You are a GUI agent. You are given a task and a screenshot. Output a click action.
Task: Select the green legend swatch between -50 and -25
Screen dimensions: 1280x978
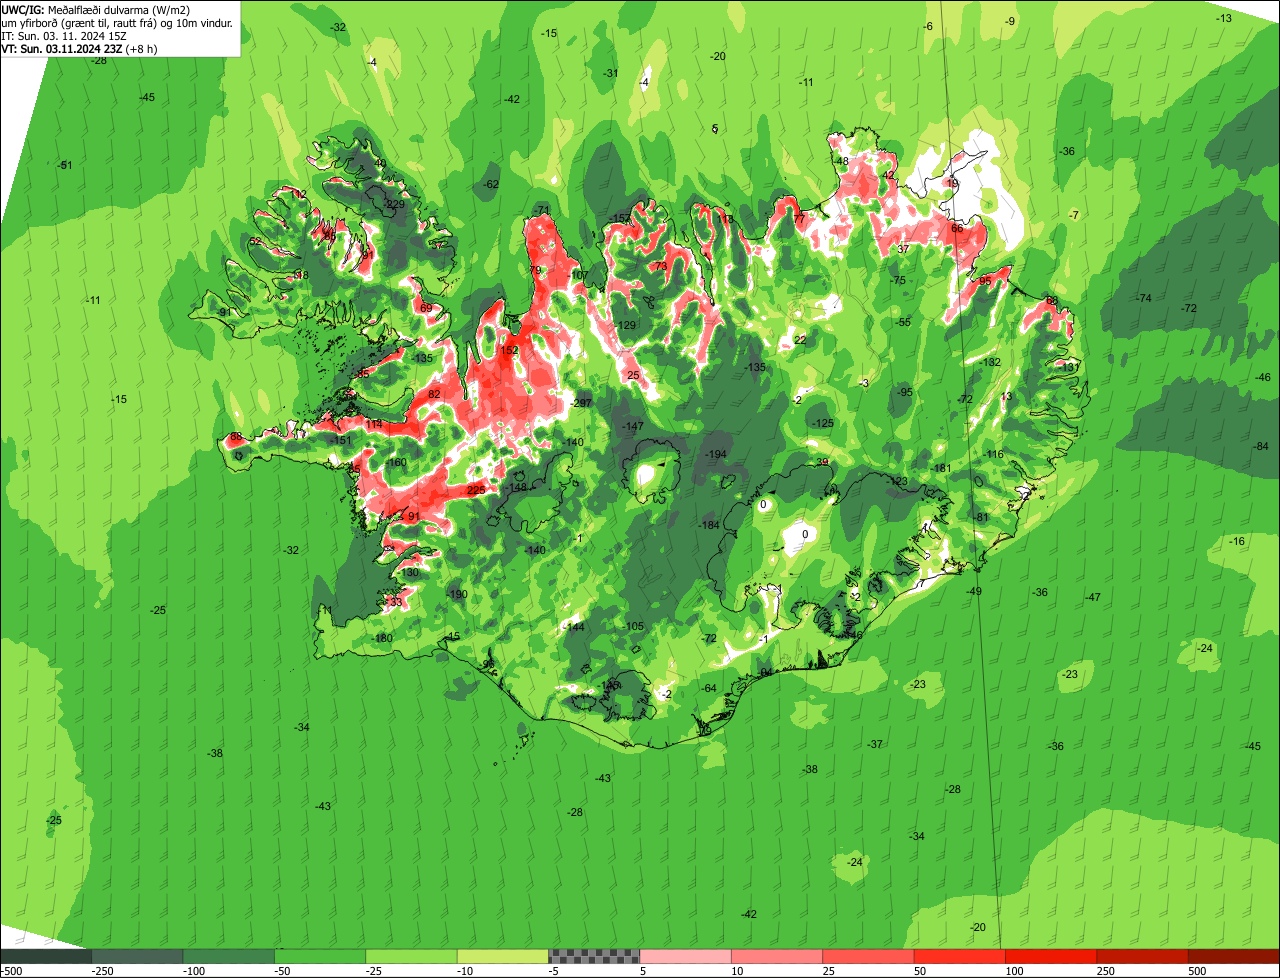click(320, 956)
